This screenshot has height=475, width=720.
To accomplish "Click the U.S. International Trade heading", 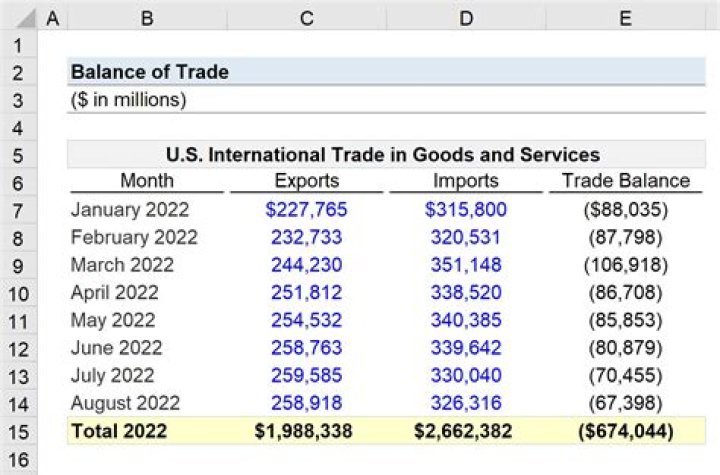I will [386, 155].
